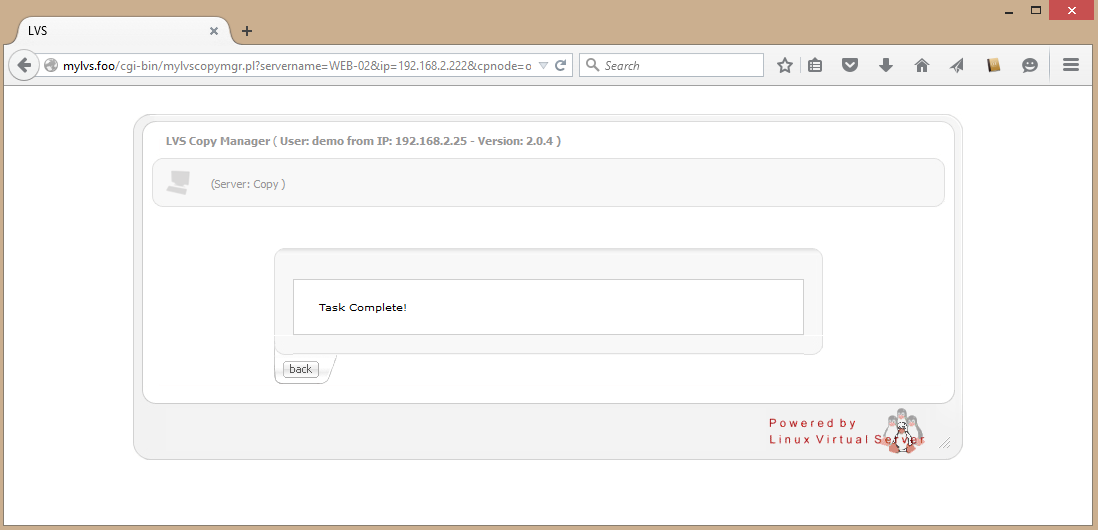Image resolution: width=1098 pixels, height=530 pixels.
Task: Click the resize grip at panel corner
Action: [x=944, y=442]
